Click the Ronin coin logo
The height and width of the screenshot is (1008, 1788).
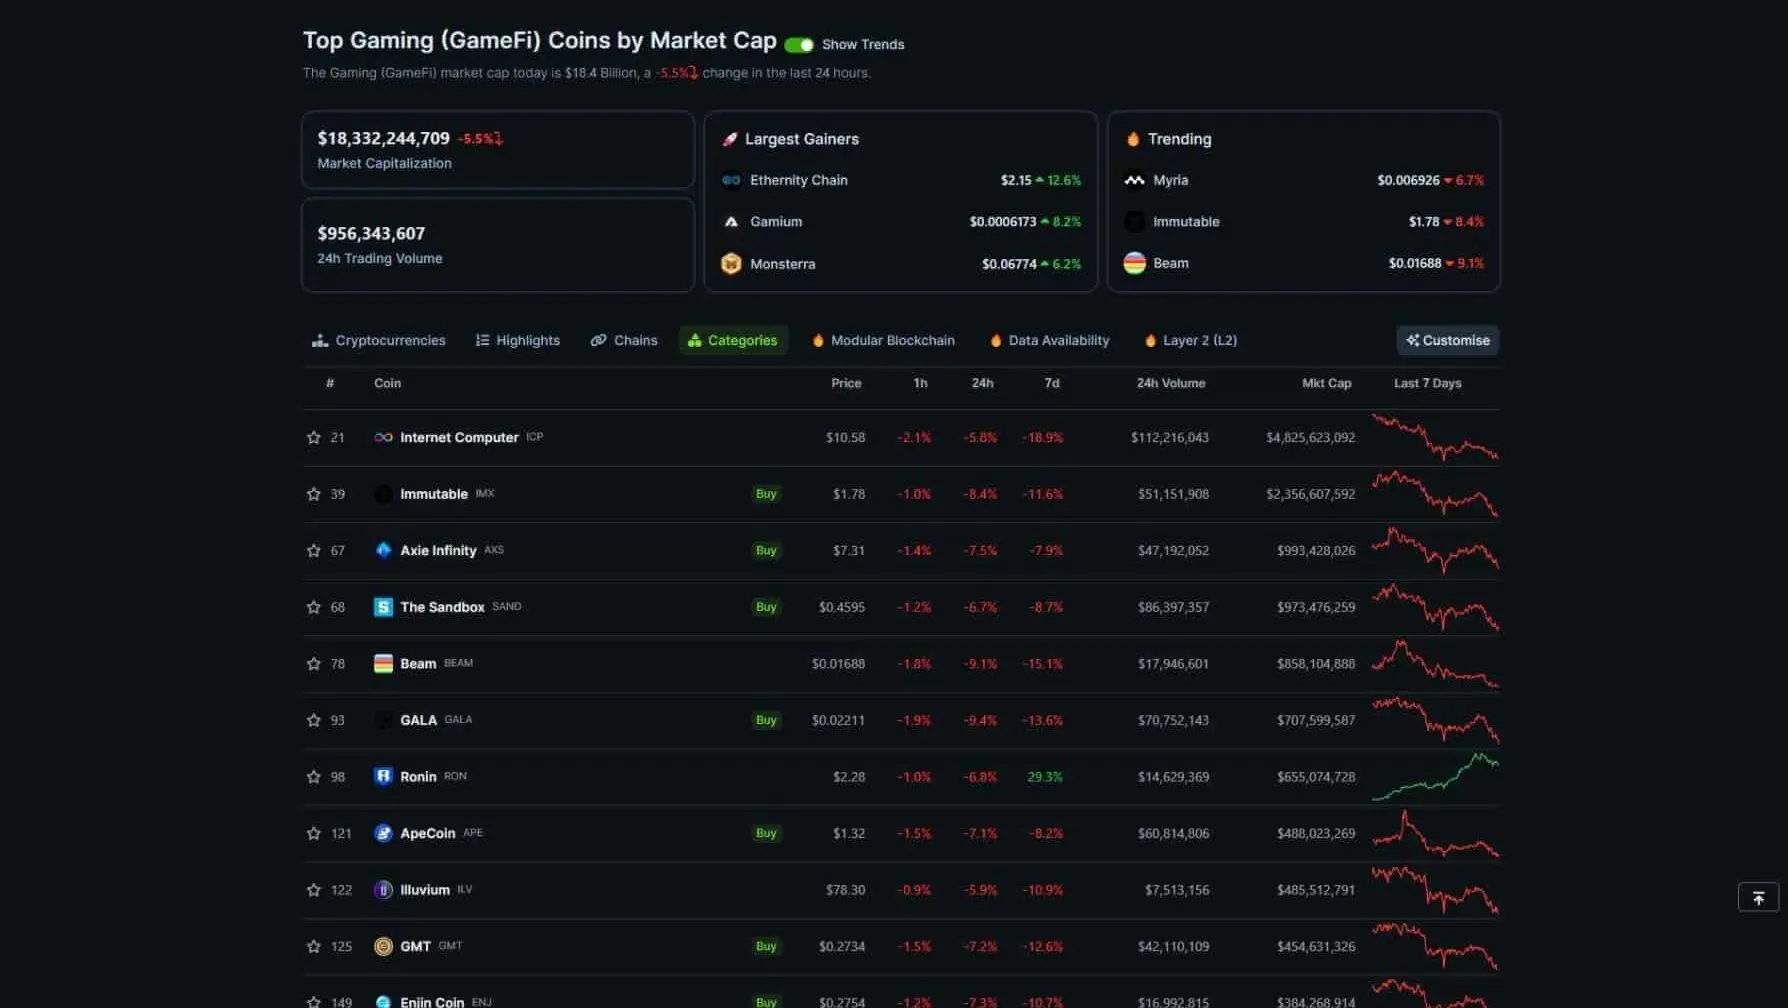(x=384, y=776)
